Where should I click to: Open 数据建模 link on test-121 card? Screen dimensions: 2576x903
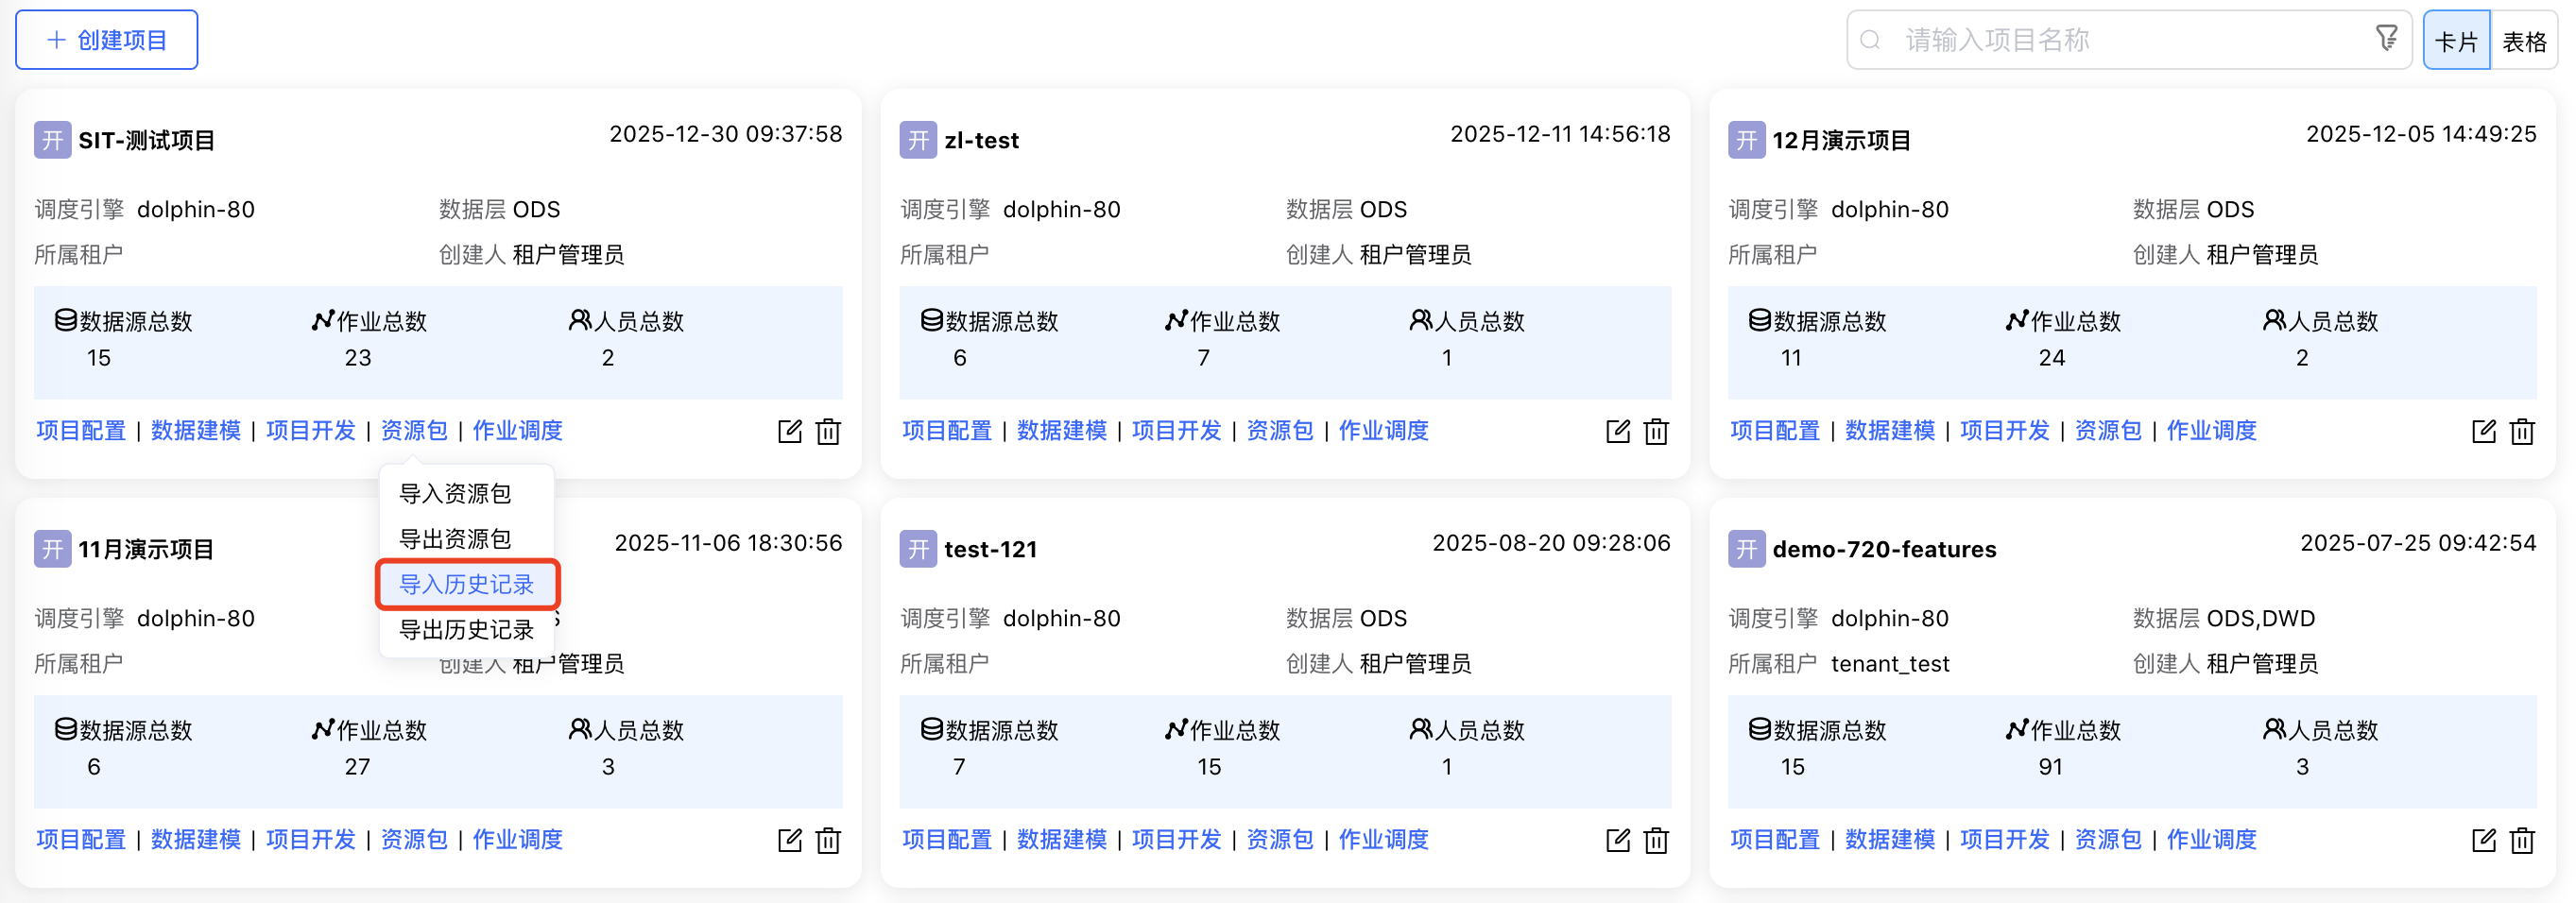coord(1061,840)
